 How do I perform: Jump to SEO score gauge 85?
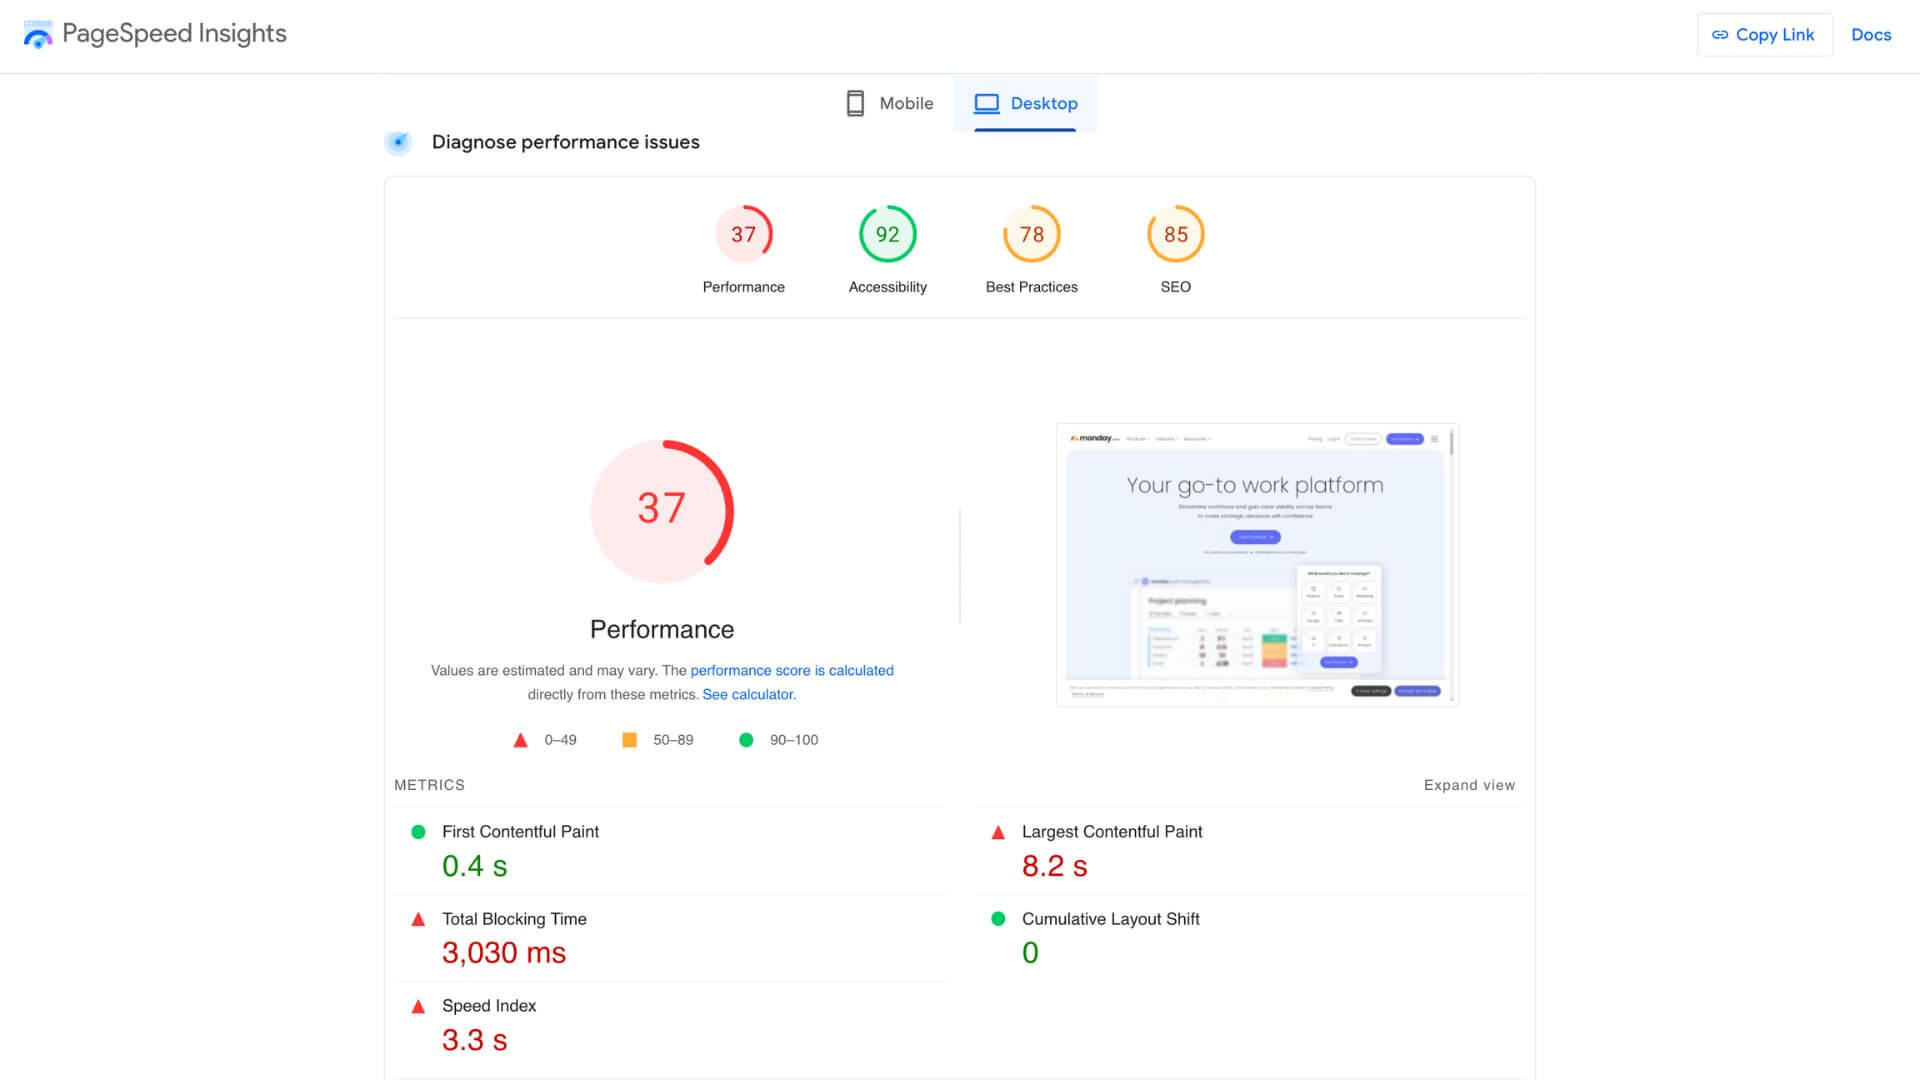point(1175,234)
